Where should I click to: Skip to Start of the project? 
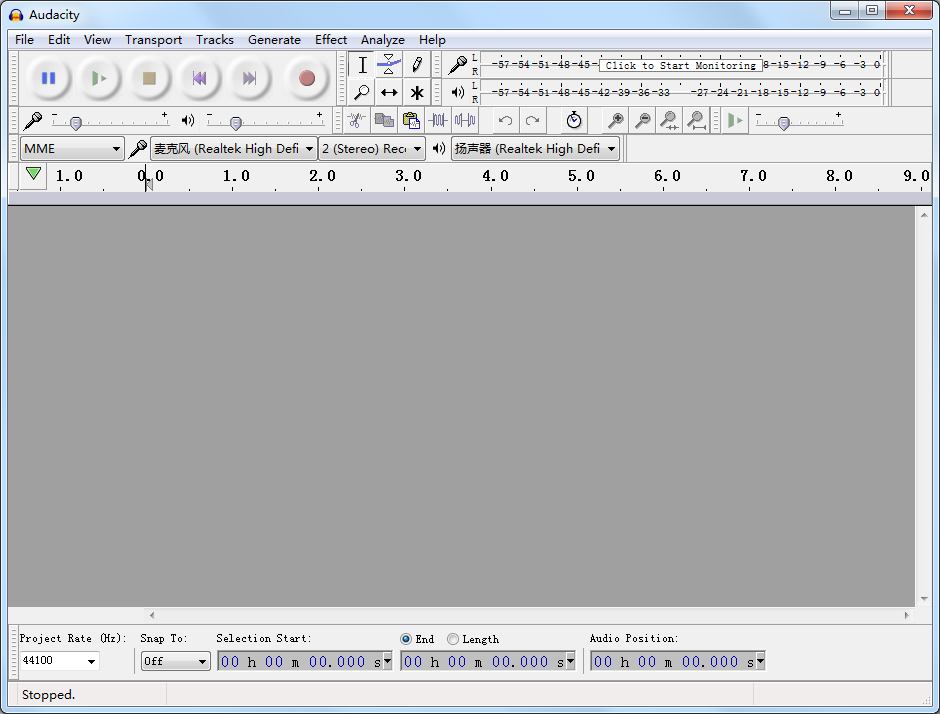199,78
